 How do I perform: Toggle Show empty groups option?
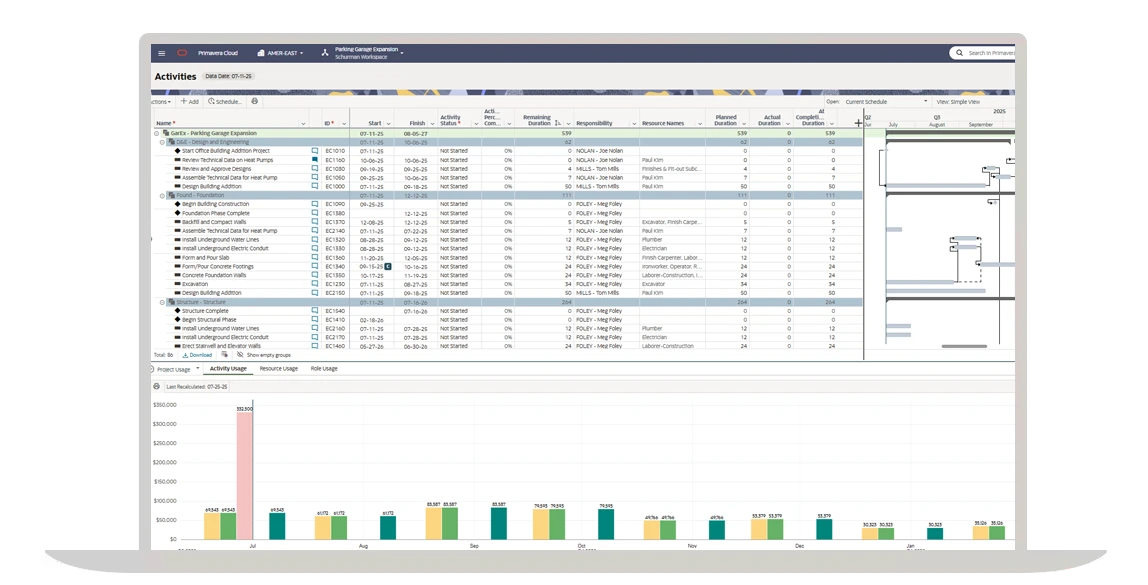265,357
